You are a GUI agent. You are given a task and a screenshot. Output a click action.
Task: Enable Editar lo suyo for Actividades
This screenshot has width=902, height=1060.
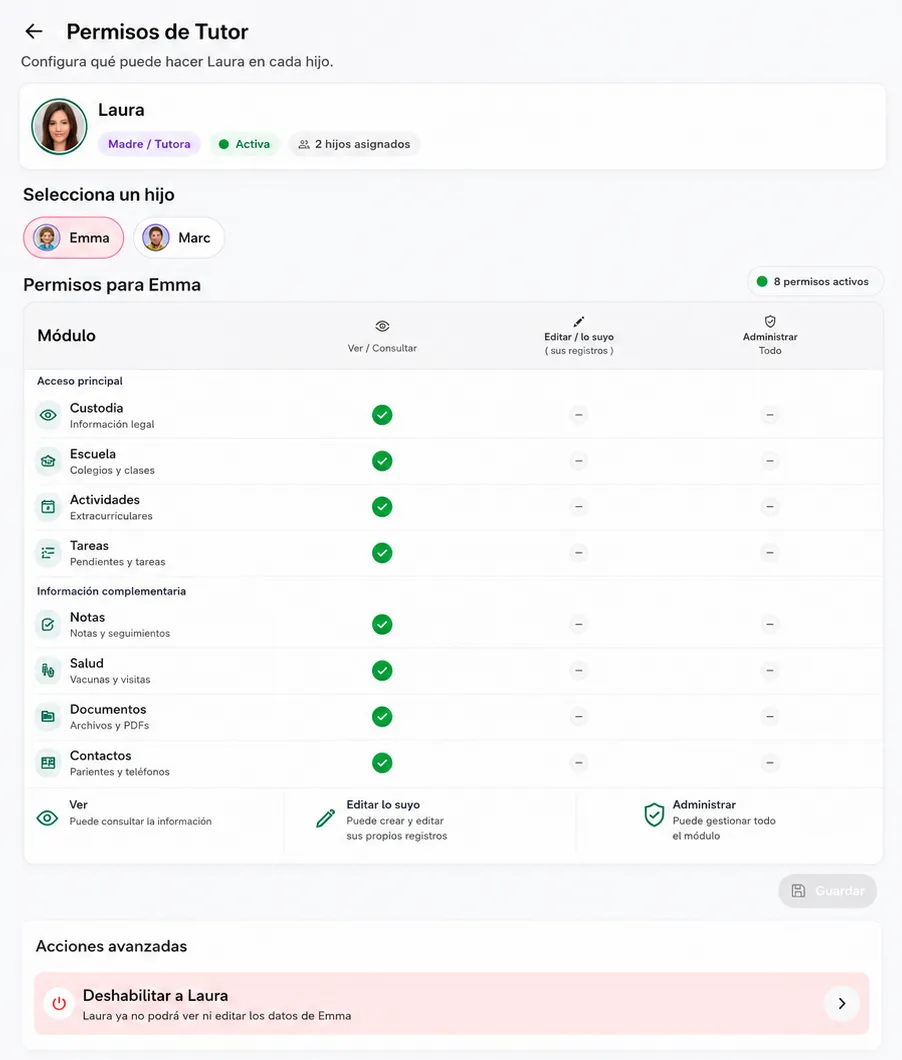579,507
